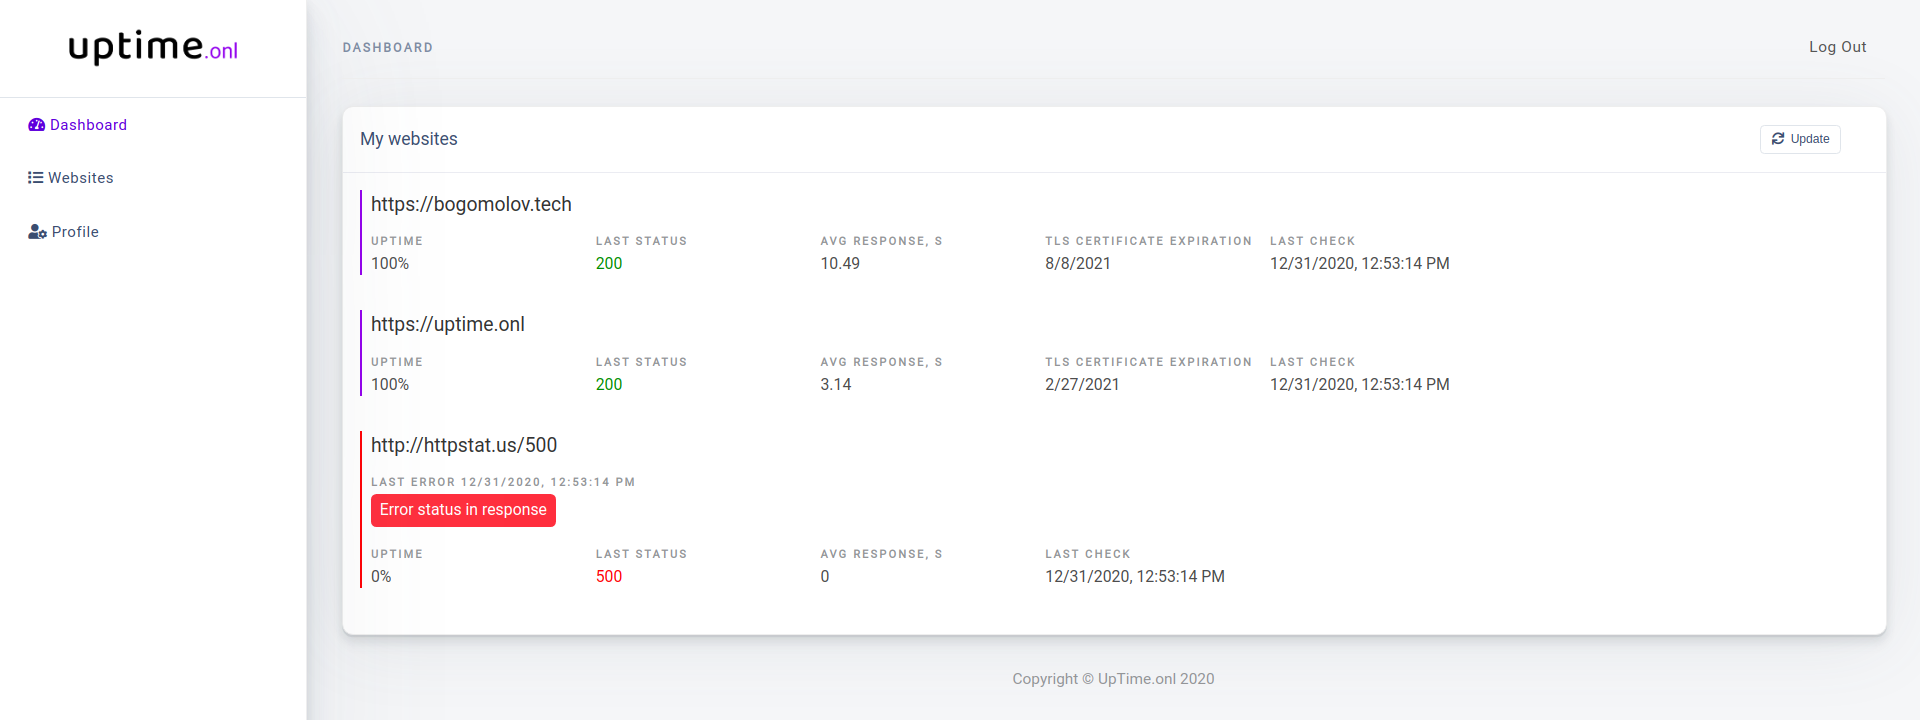1920x720 pixels.
Task: Select TLS expiration date 8/8/2021
Action: click(x=1078, y=264)
